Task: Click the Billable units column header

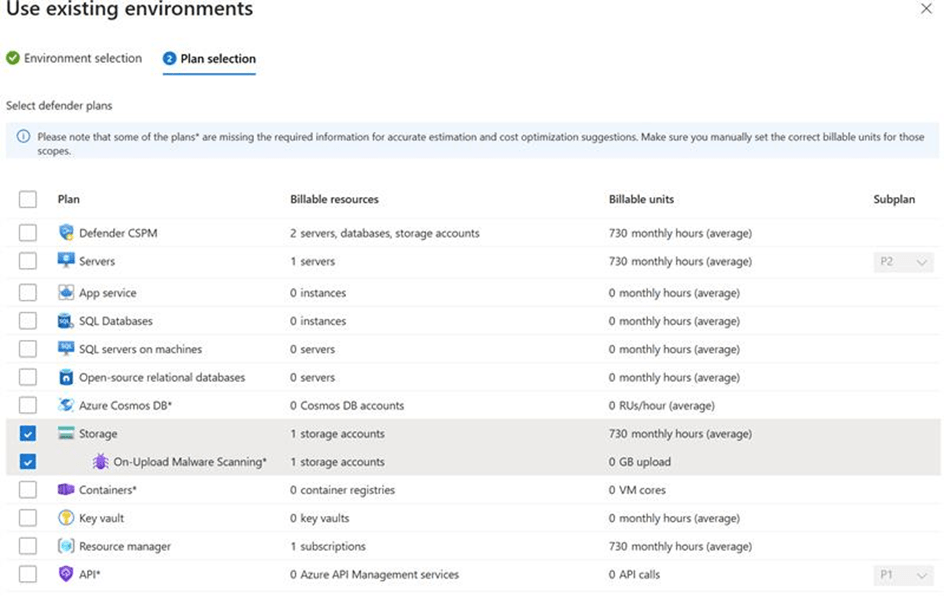Action: [x=641, y=199]
